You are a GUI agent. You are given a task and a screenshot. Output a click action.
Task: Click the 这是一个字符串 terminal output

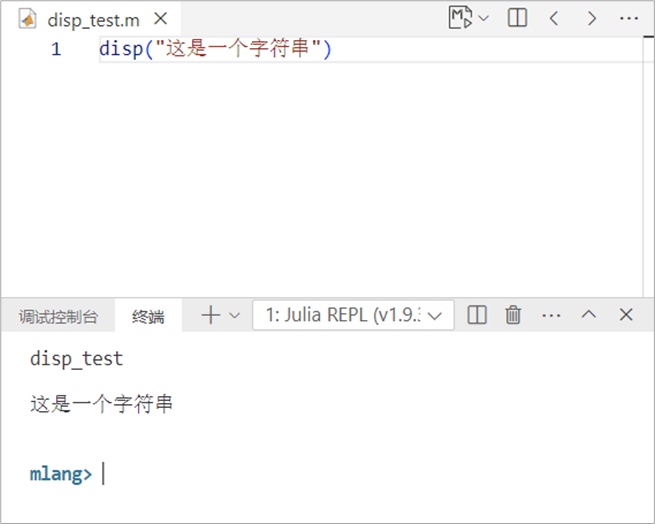[x=101, y=404]
